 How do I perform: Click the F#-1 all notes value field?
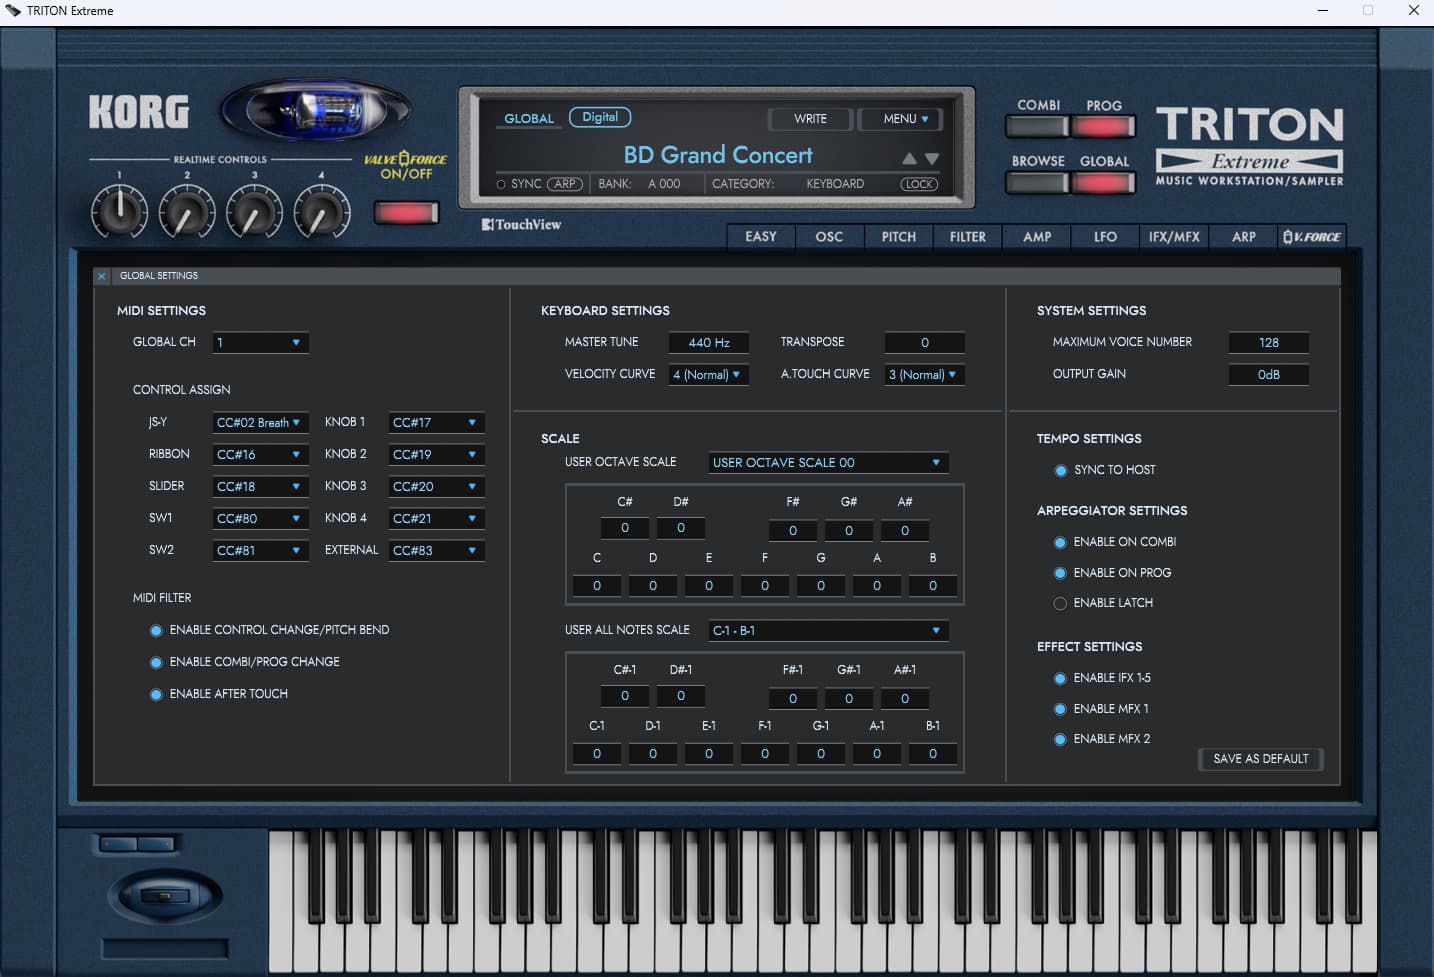pos(793,697)
